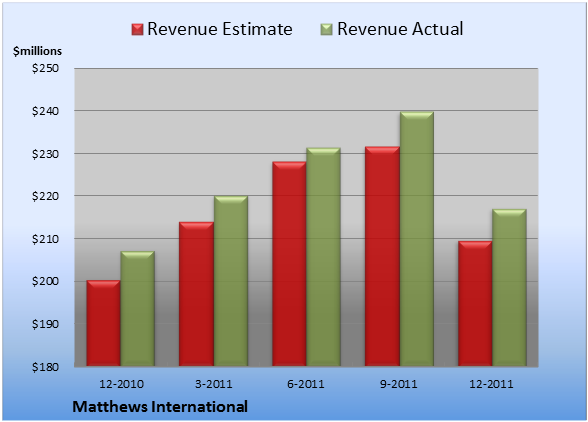Click the '$230' axis value

[x=45, y=154]
